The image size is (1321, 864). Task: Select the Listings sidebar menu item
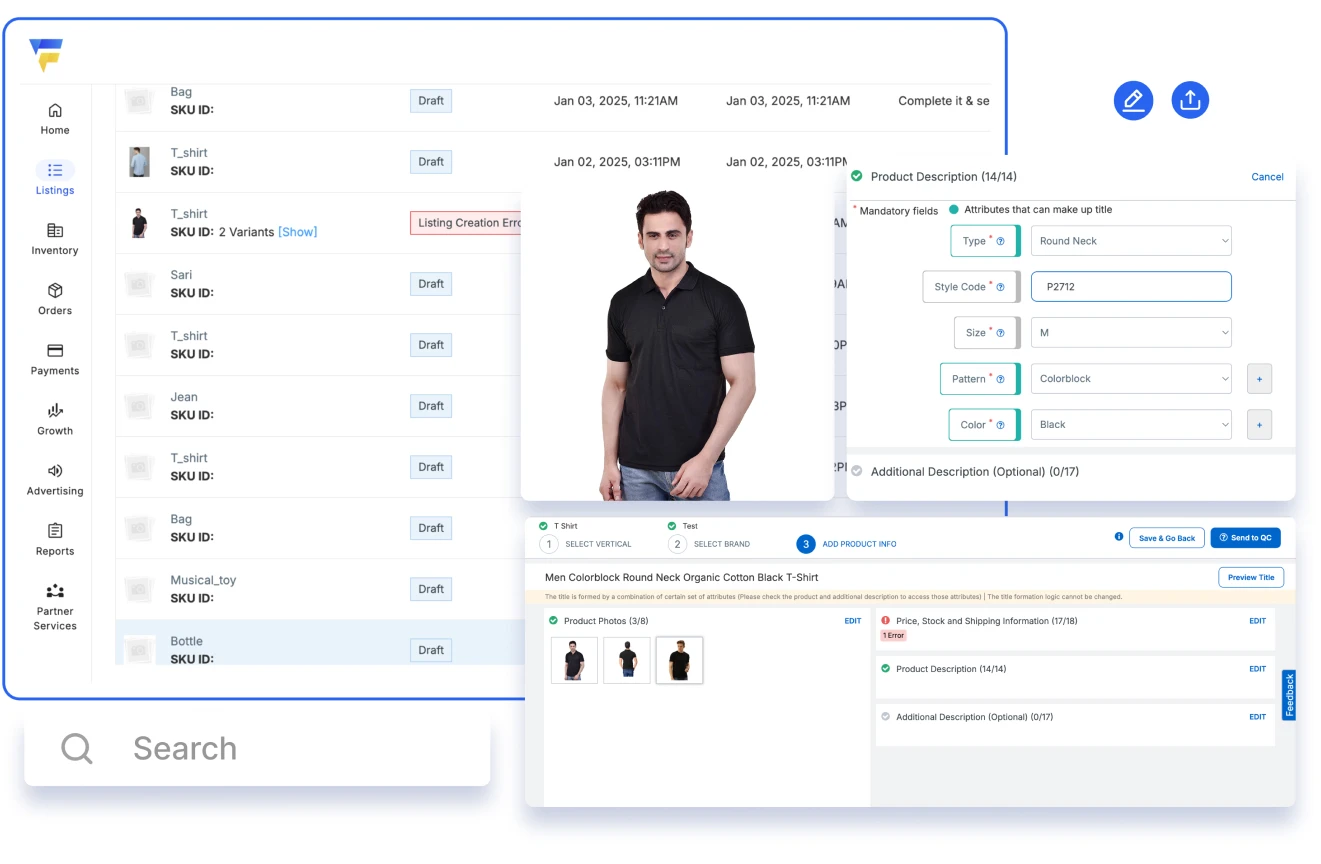[x=55, y=178]
